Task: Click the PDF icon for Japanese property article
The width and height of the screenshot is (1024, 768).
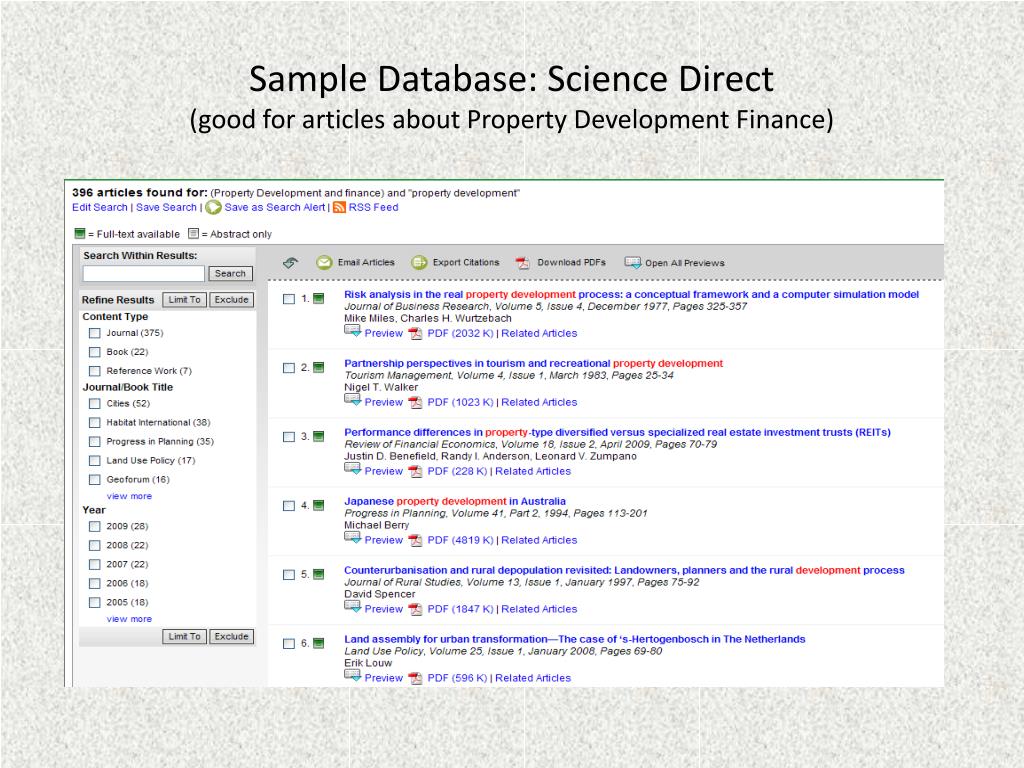Action: pos(415,541)
